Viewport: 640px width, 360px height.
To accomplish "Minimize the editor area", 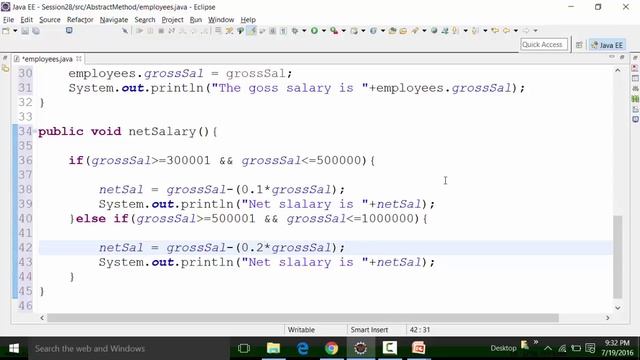I will point(611,57).
